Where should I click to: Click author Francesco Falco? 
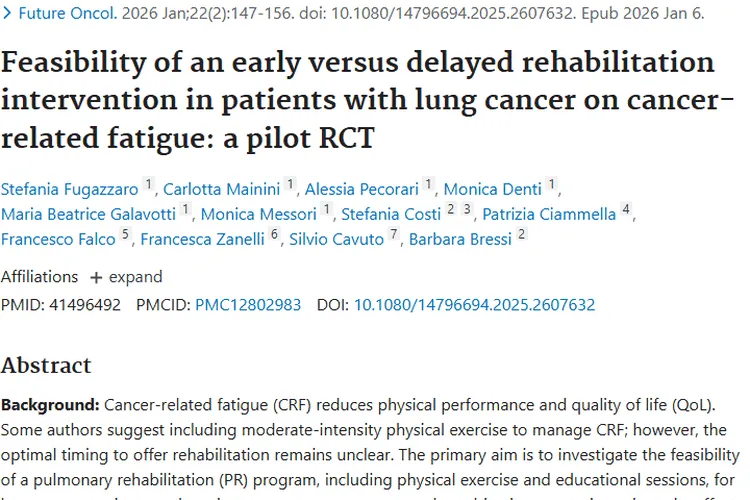point(58,239)
